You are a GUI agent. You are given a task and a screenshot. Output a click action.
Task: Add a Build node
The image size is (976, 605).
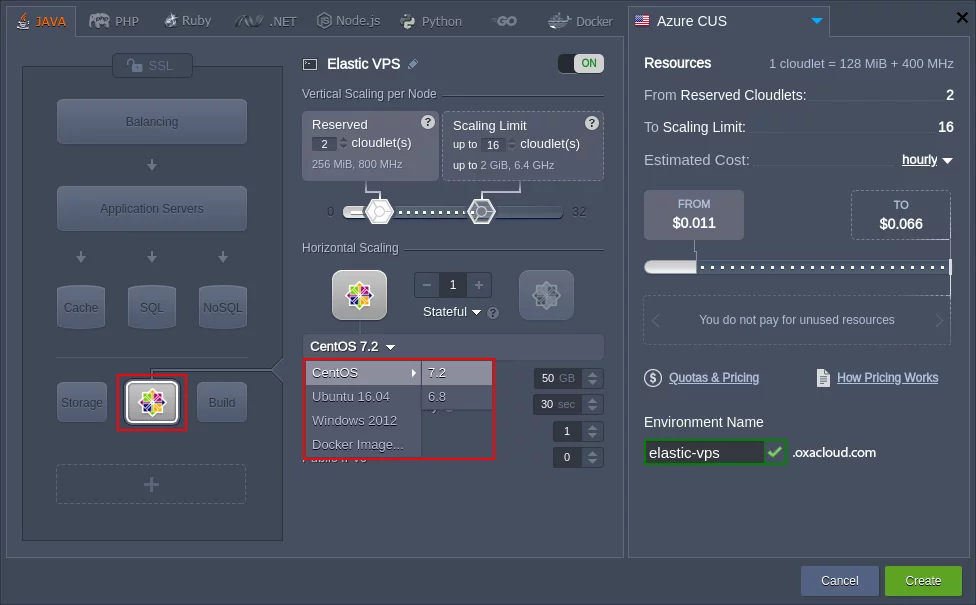tap(222, 402)
